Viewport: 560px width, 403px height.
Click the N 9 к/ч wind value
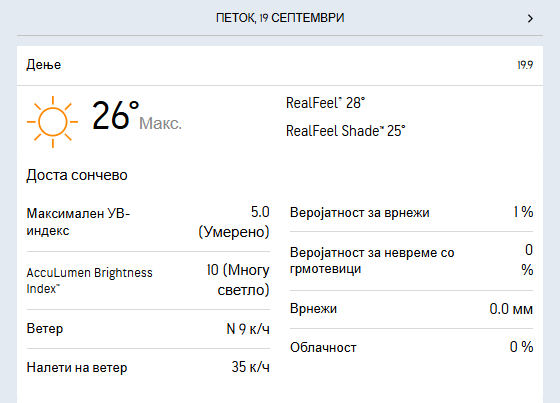248,329
